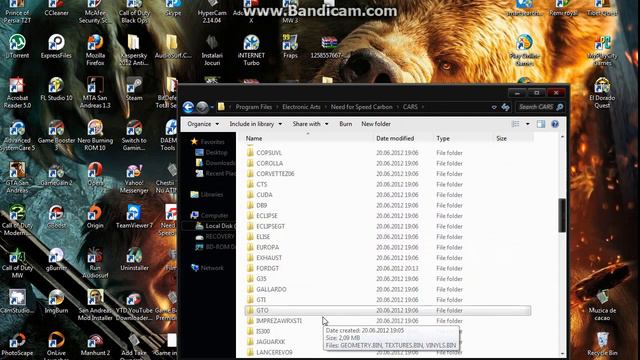Launch GTA San Andreas desktop icon
Image resolution: width=640 pixels, height=360 pixels.
pyautogui.click(x=17, y=178)
